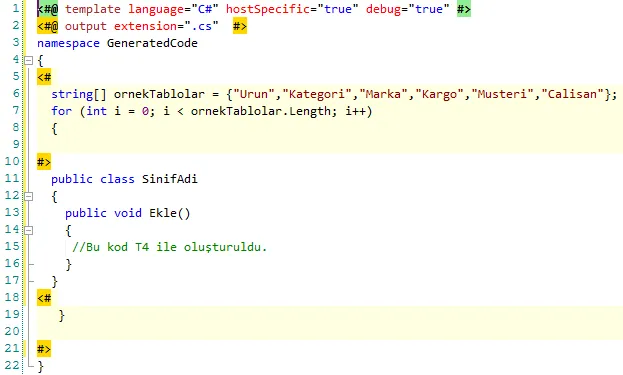This screenshot has width=623, height=375.
Task: Collapse the SinifAdi class block at line 12
Action: [29, 196]
